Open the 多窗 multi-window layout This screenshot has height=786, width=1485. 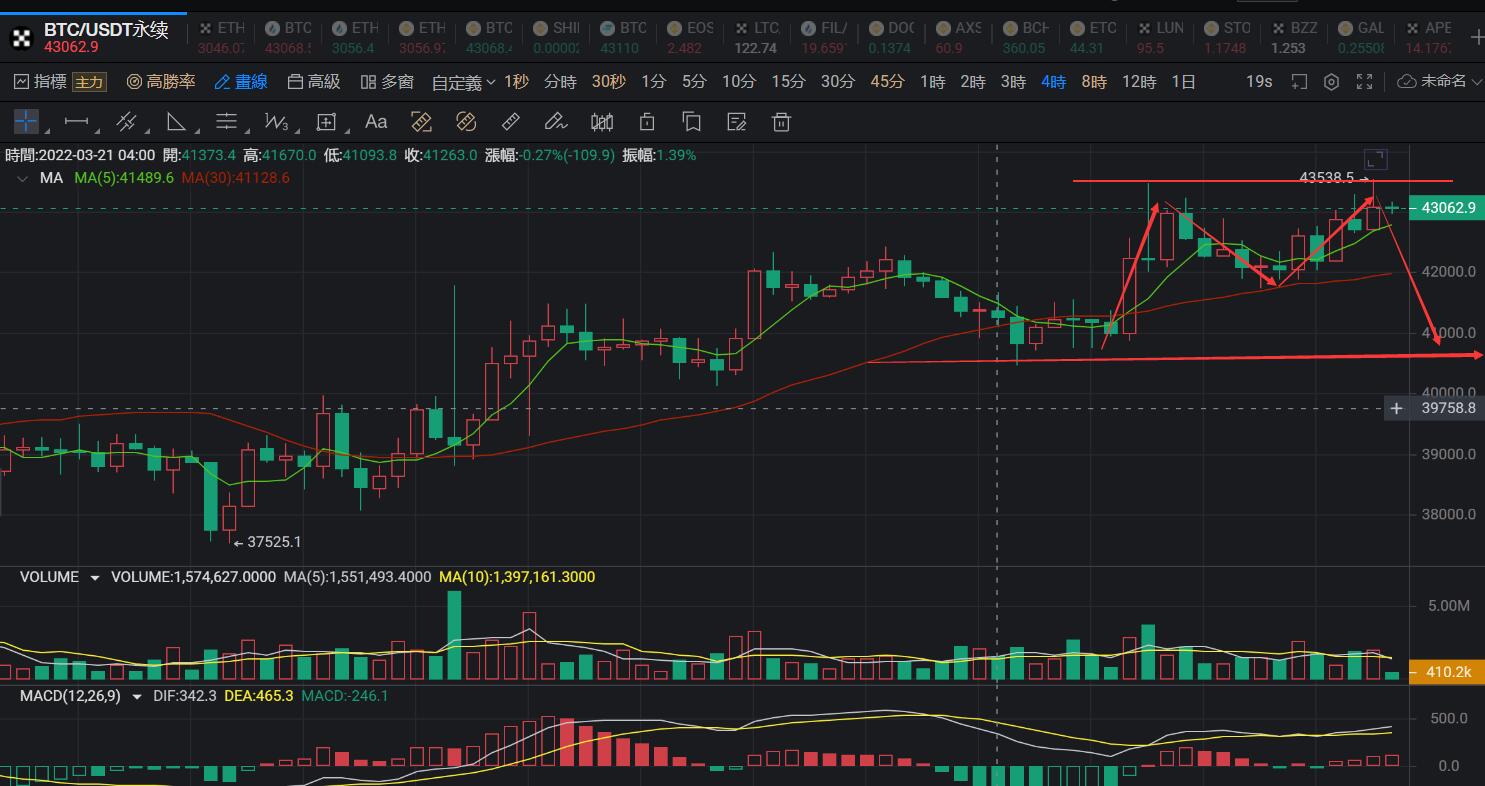pos(387,82)
